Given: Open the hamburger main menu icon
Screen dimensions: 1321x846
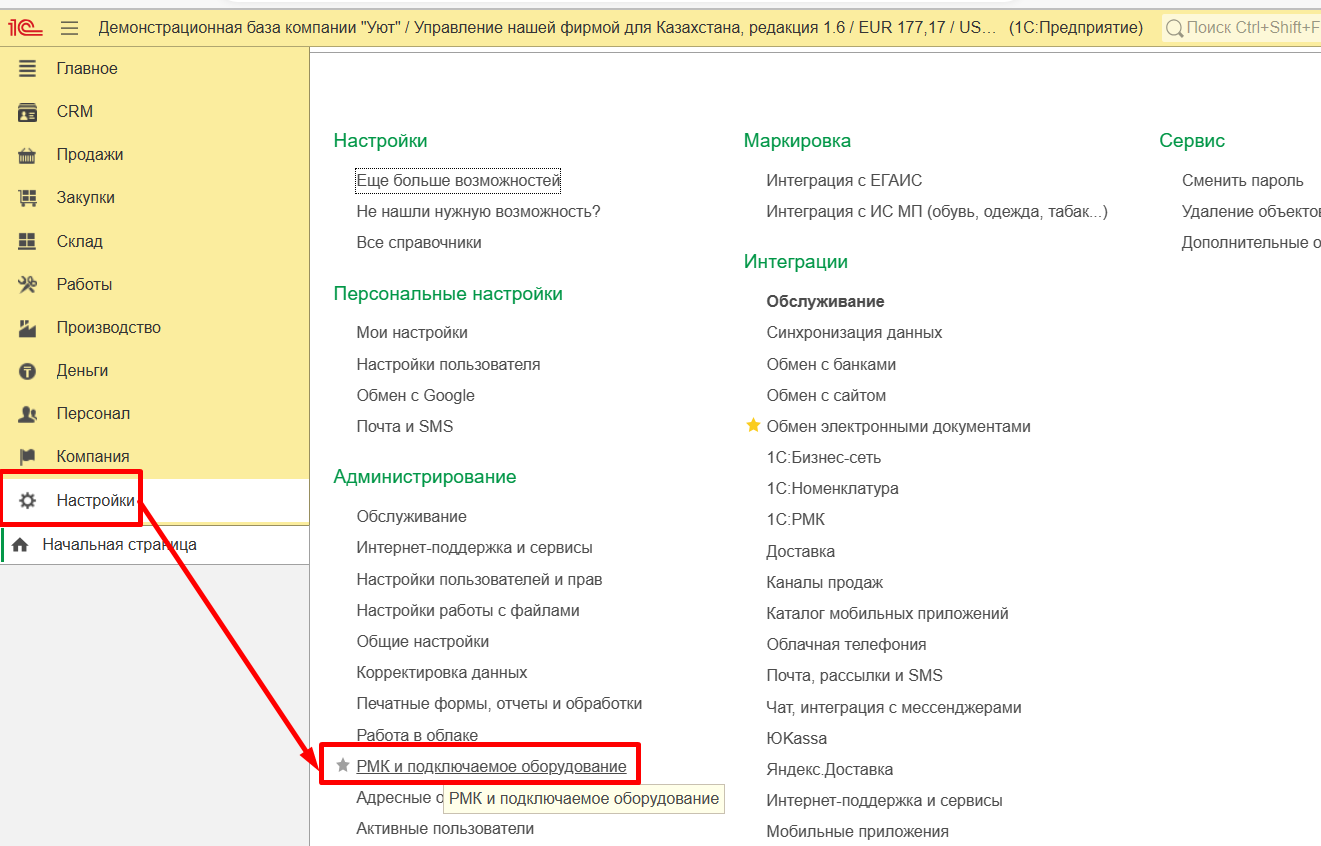Looking at the screenshot, I should pyautogui.click(x=69, y=27).
